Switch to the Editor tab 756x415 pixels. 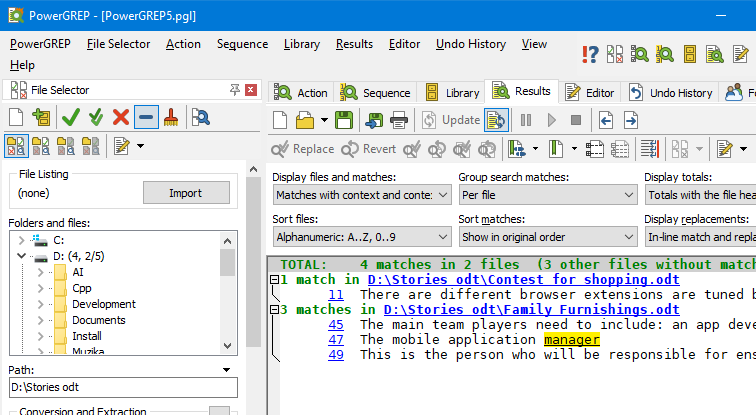[589, 92]
